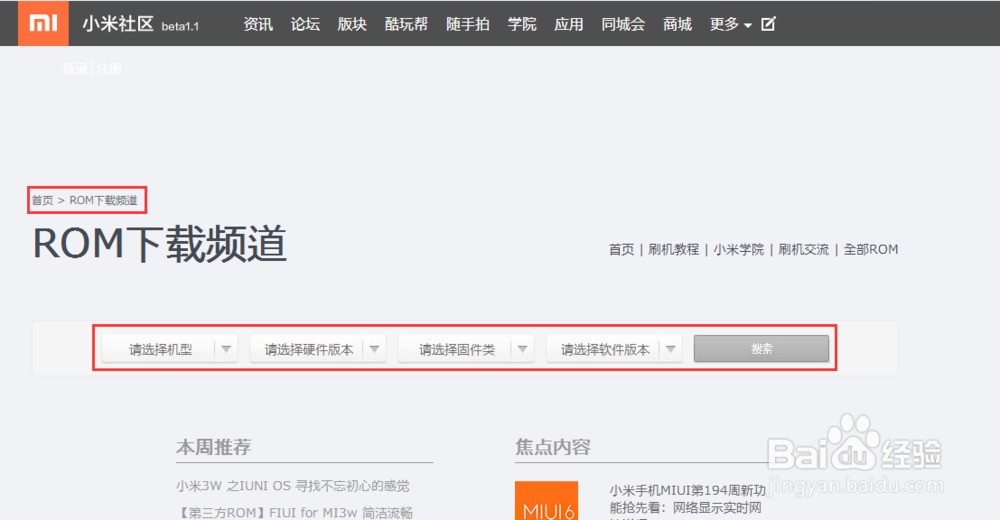Open 商城 in top navigation
Viewport: 1000px width, 520px height.
(x=677, y=24)
